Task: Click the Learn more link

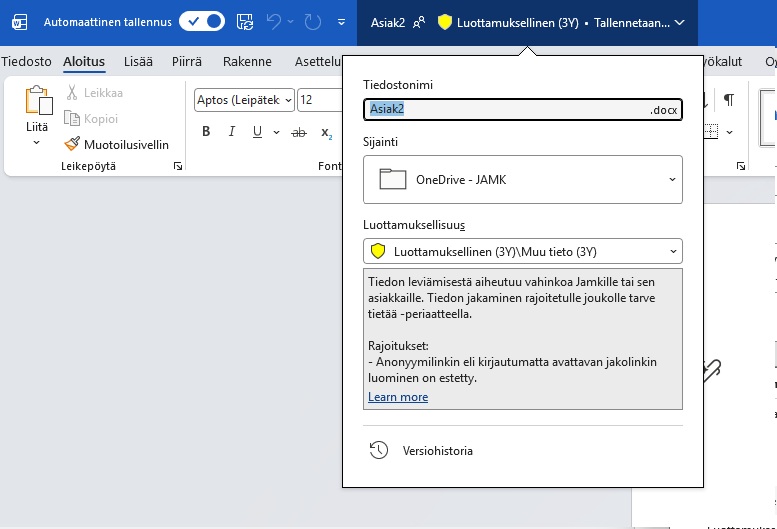Action: 398,397
